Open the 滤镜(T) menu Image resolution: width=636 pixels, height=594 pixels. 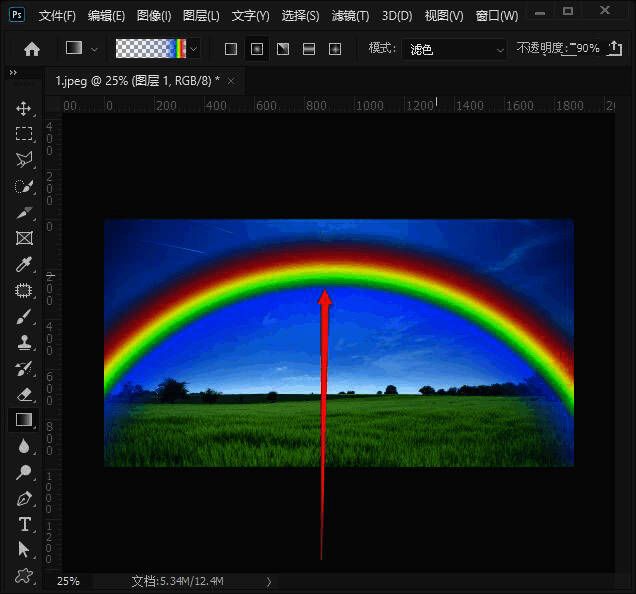(350, 16)
